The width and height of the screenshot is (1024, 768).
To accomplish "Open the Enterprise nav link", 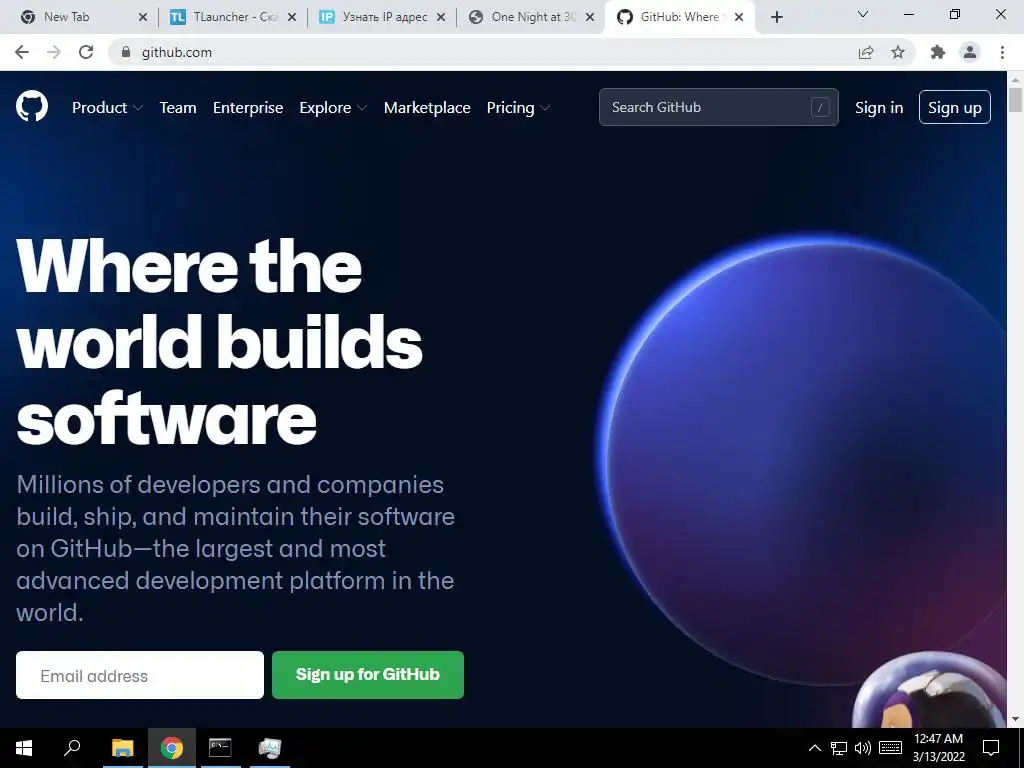I will click(248, 108).
